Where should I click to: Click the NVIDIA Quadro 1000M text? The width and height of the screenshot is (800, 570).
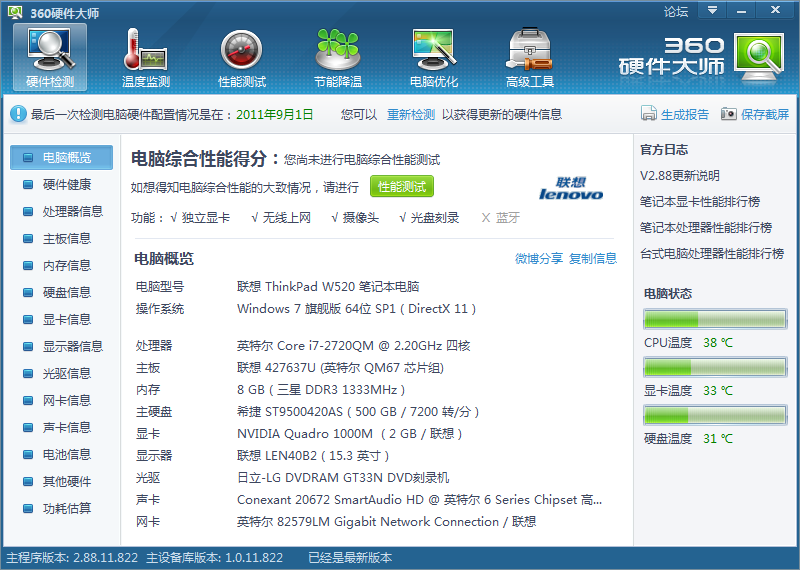(x=349, y=434)
